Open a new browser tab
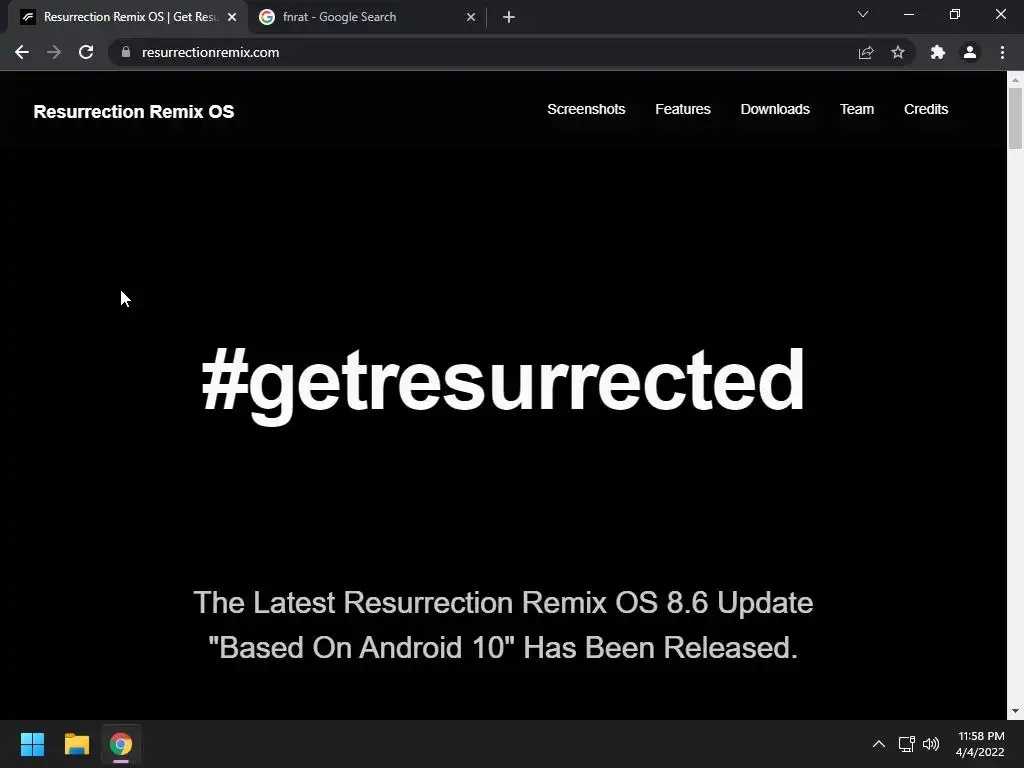This screenshot has width=1024, height=768. point(509,17)
